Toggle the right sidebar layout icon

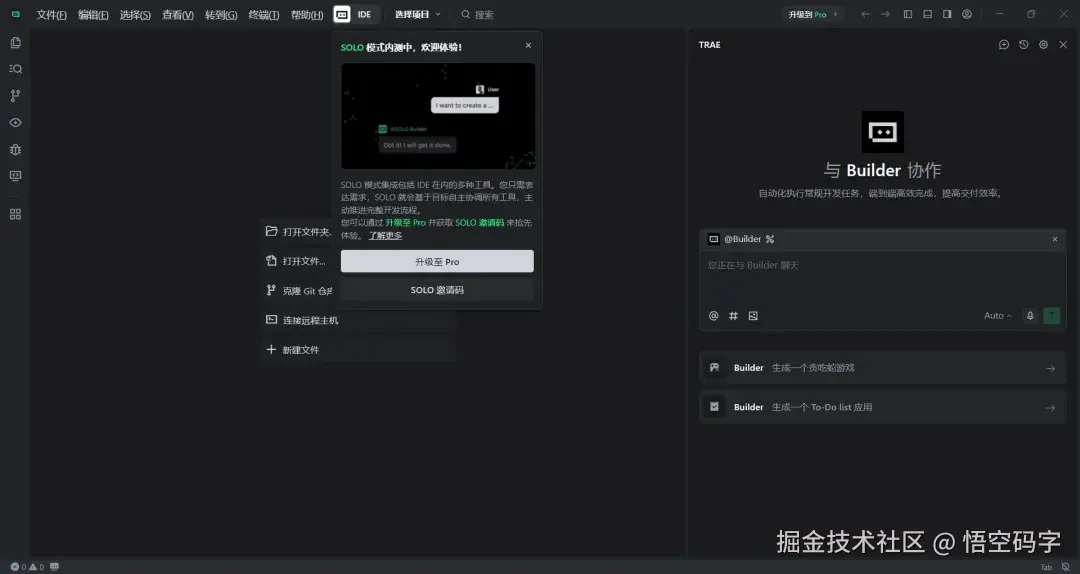tap(947, 14)
